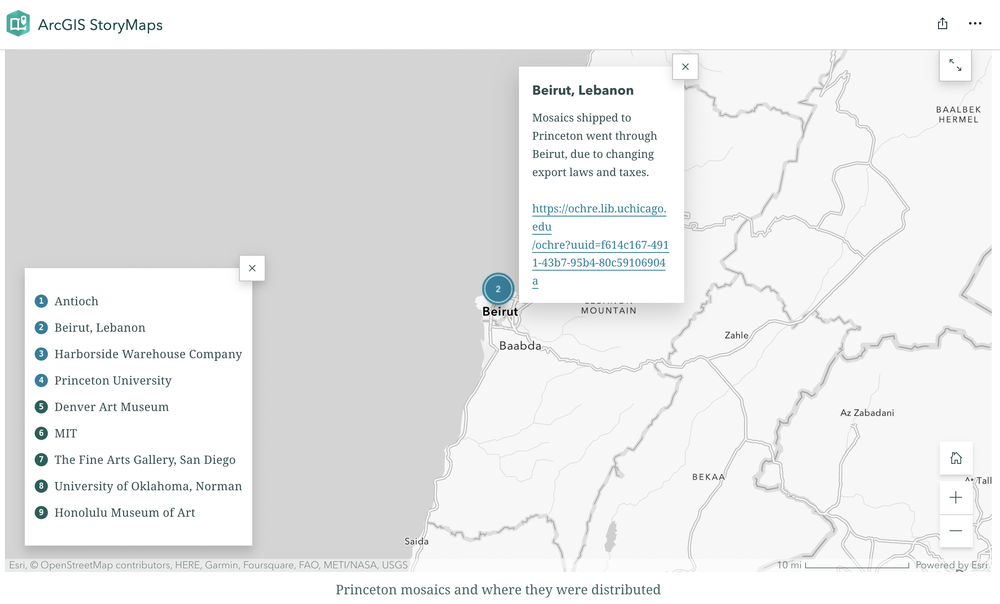Close the locations legend panel
The width and height of the screenshot is (1000, 604).
click(253, 268)
